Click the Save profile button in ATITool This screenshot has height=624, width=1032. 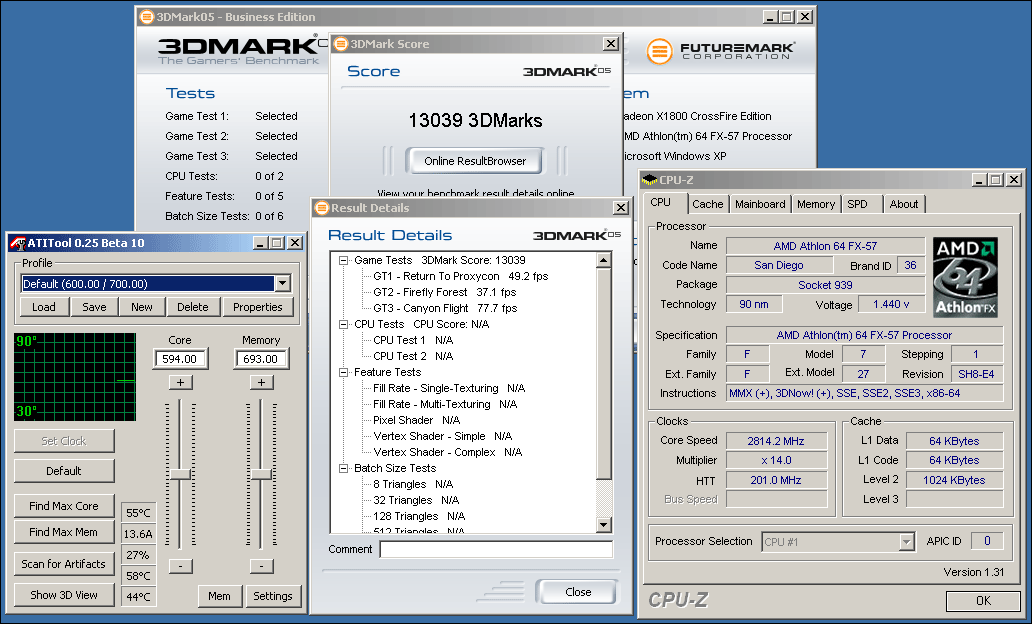tap(94, 307)
